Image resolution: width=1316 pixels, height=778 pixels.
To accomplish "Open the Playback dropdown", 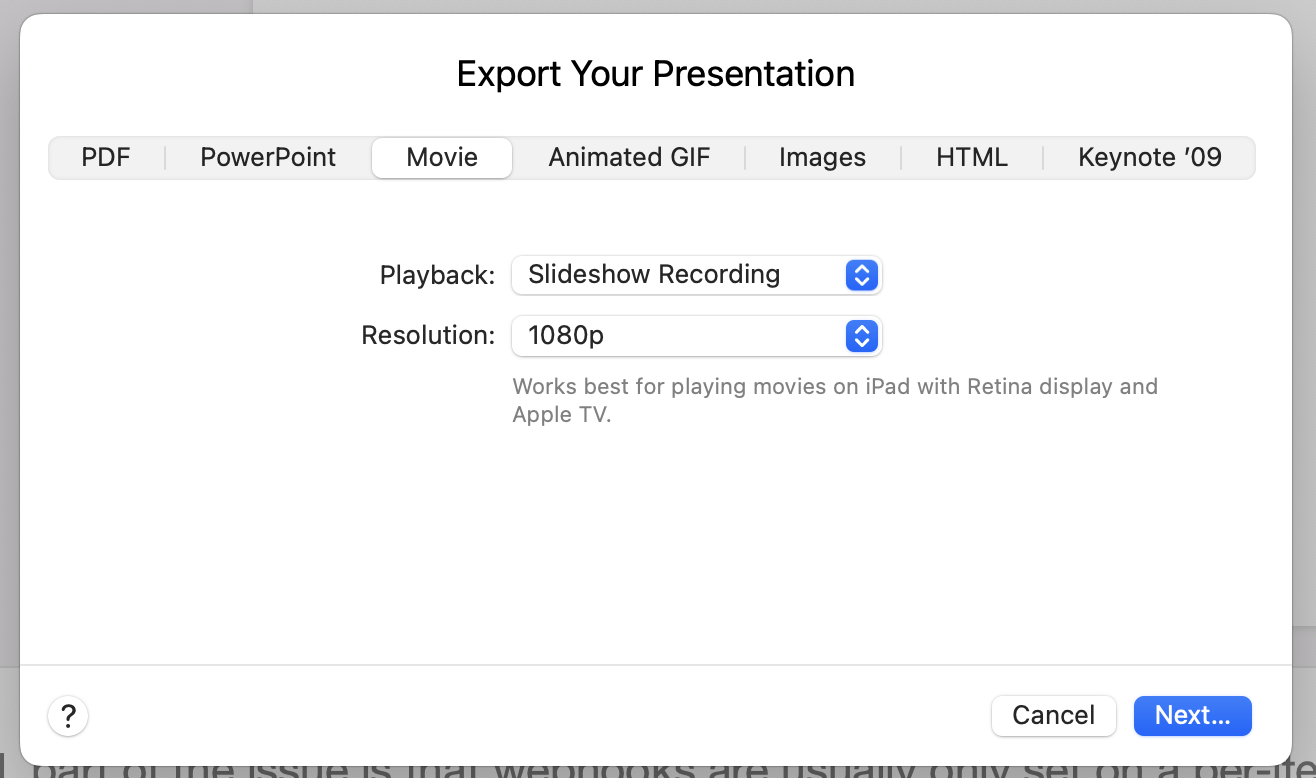I will coord(697,275).
